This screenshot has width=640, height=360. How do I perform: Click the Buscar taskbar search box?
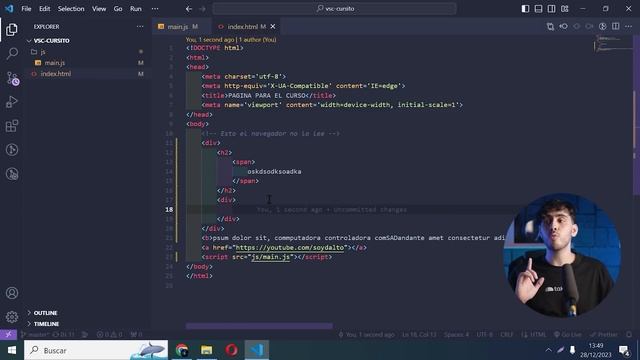tap(96, 350)
